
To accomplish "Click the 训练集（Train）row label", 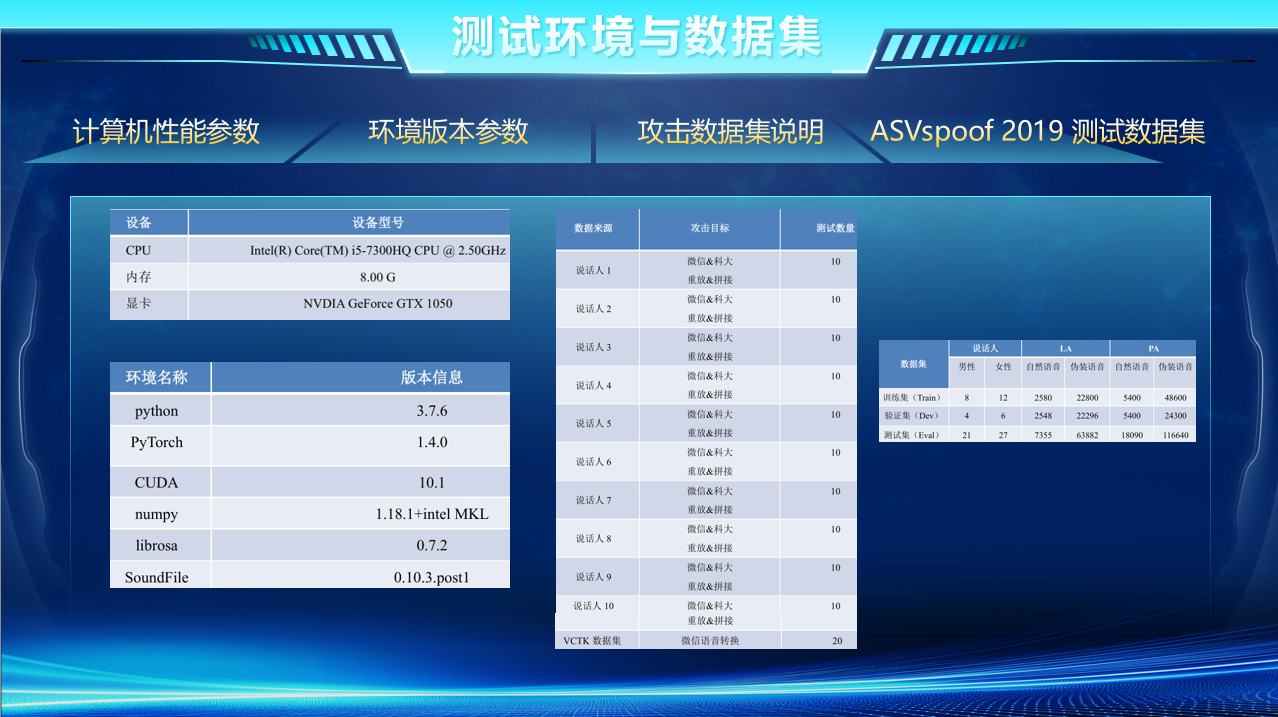I will (x=911, y=397).
